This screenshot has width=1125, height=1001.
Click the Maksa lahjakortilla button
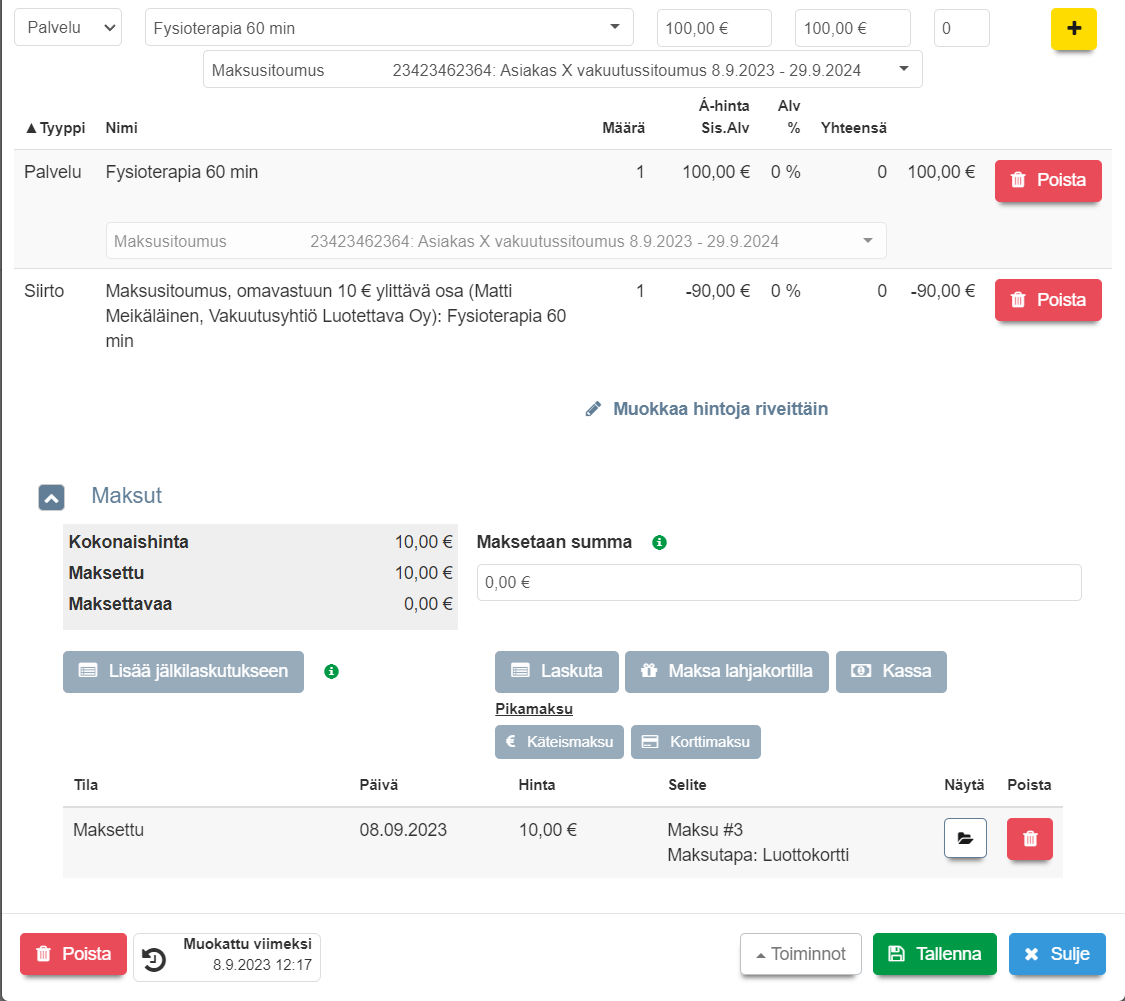pyautogui.click(x=726, y=671)
